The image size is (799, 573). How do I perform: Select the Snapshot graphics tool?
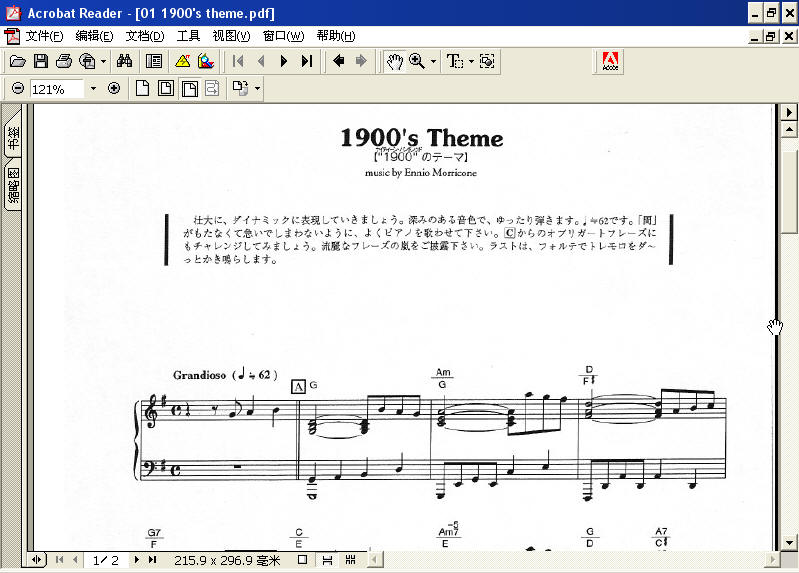point(487,62)
